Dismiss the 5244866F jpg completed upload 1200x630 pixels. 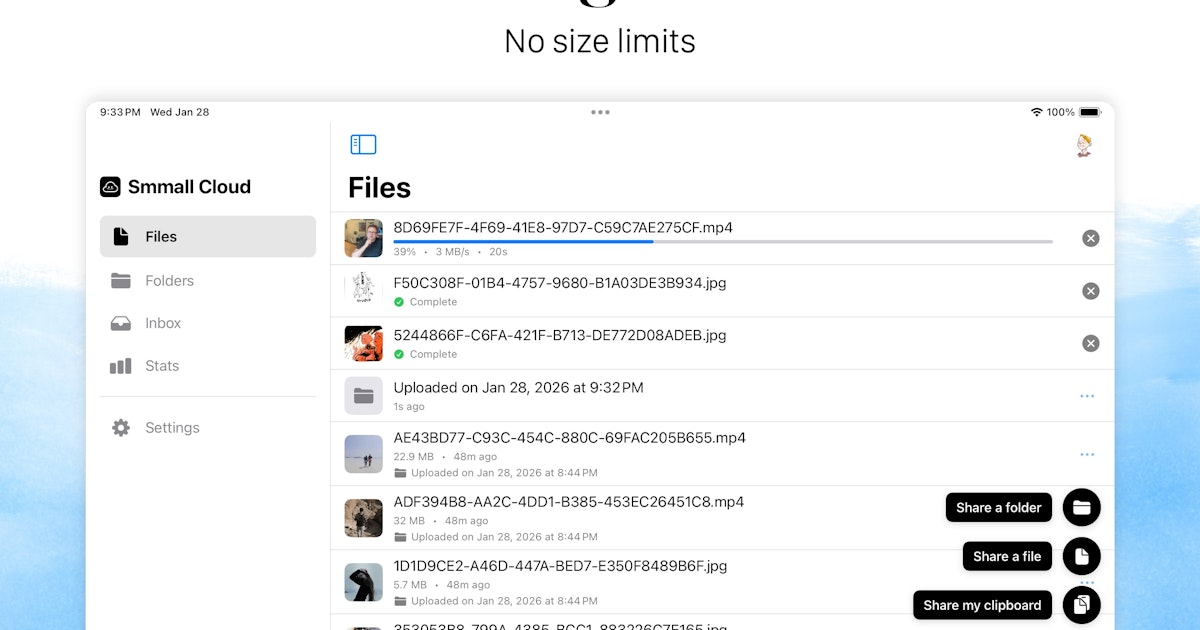click(1091, 343)
